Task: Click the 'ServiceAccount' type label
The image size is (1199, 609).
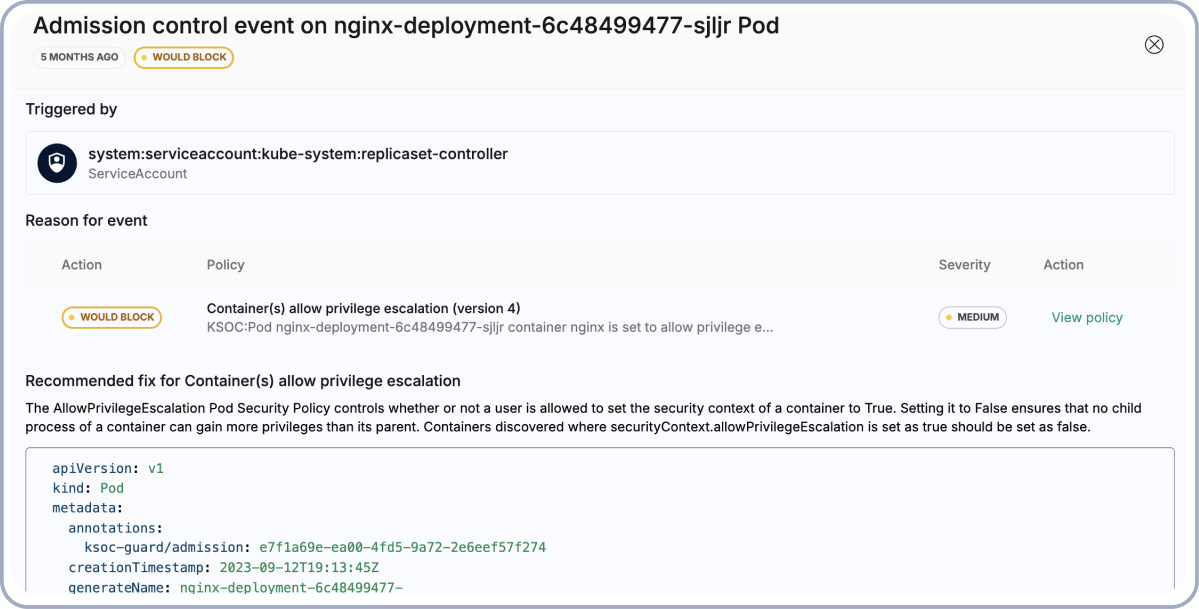Action: (x=137, y=173)
